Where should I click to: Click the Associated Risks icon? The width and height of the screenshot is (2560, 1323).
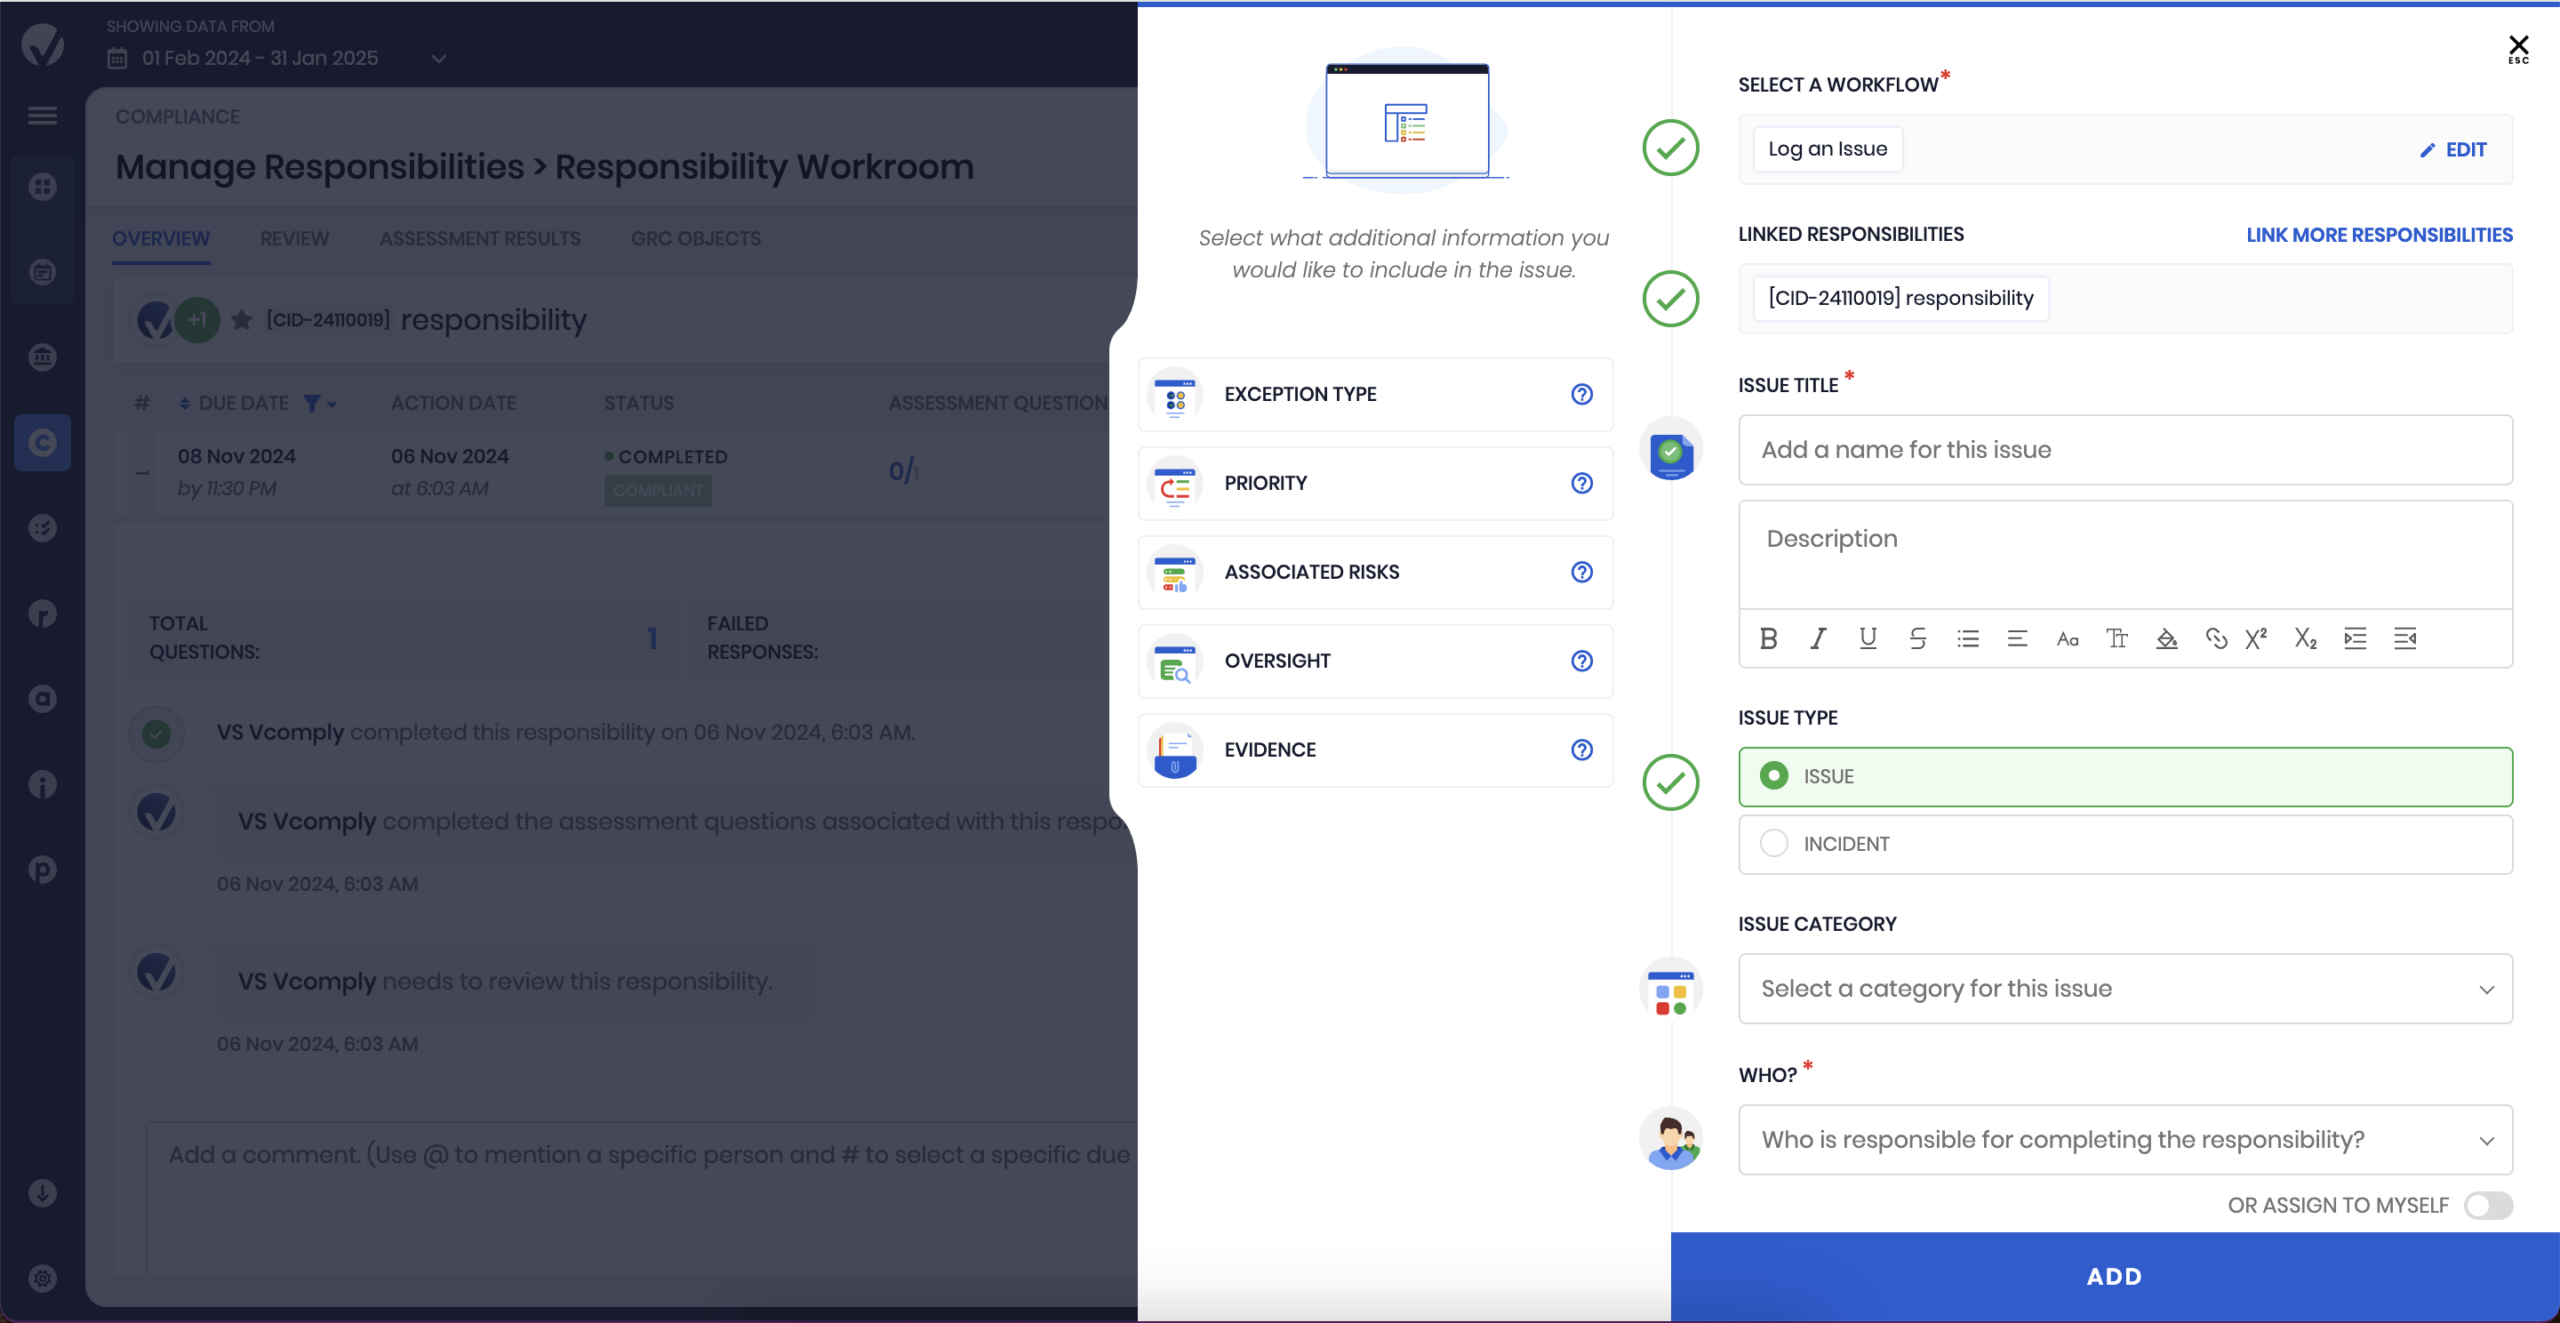click(x=1175, y=570)
